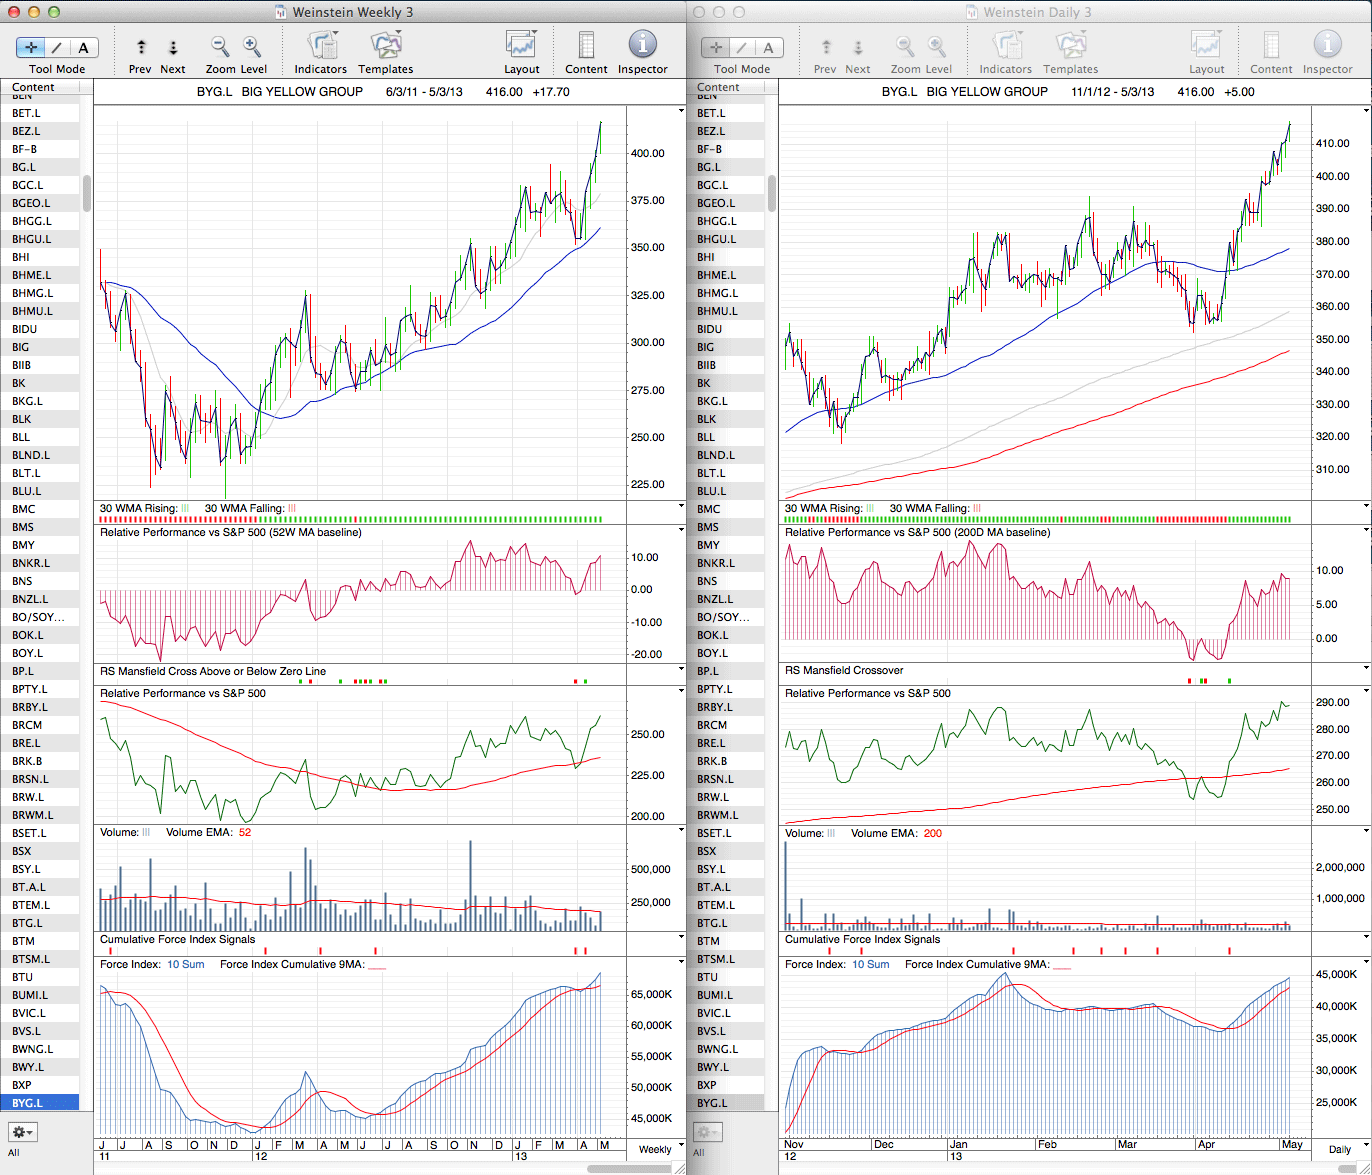Open the gear action menu below Weekly symbol list
The width and height of the screenshot is (1372, 1175).
tap(22, 1132)
